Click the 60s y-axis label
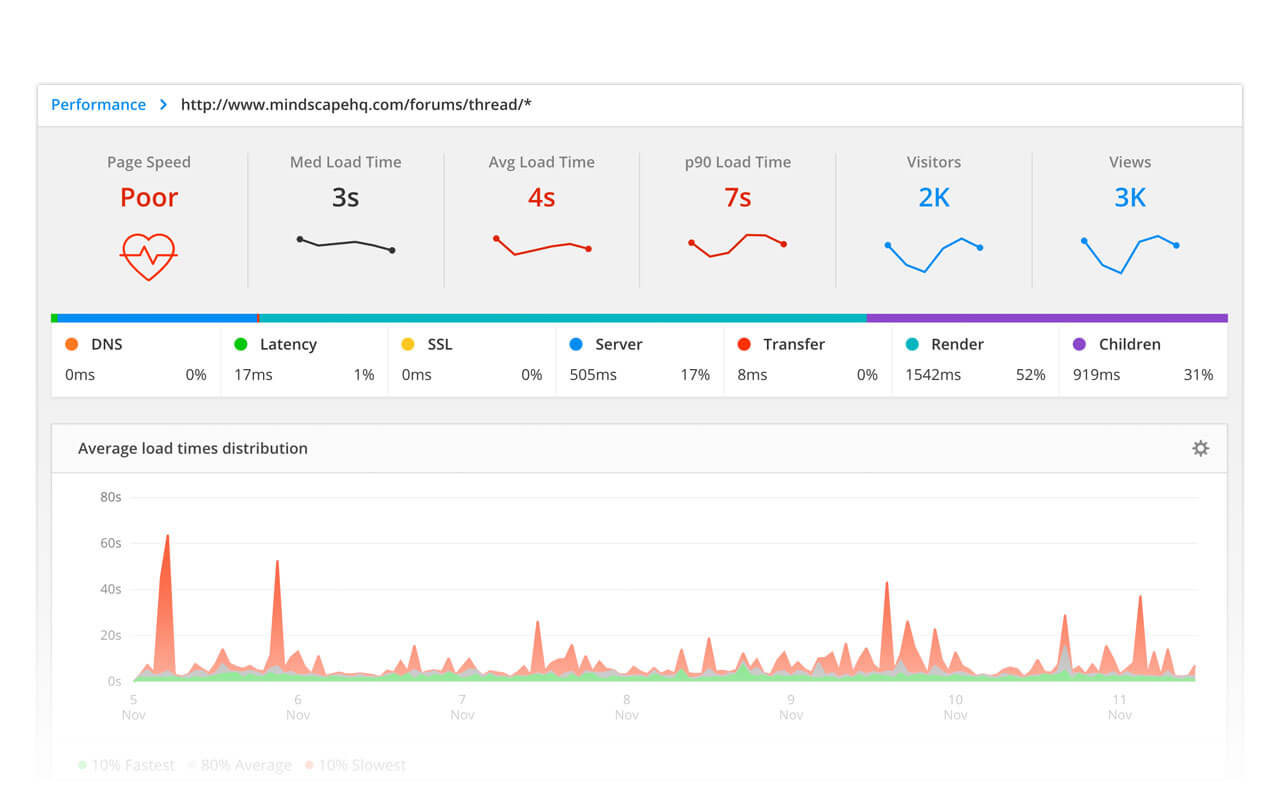This screenshot has width=1280, height=800. [110, 543]
